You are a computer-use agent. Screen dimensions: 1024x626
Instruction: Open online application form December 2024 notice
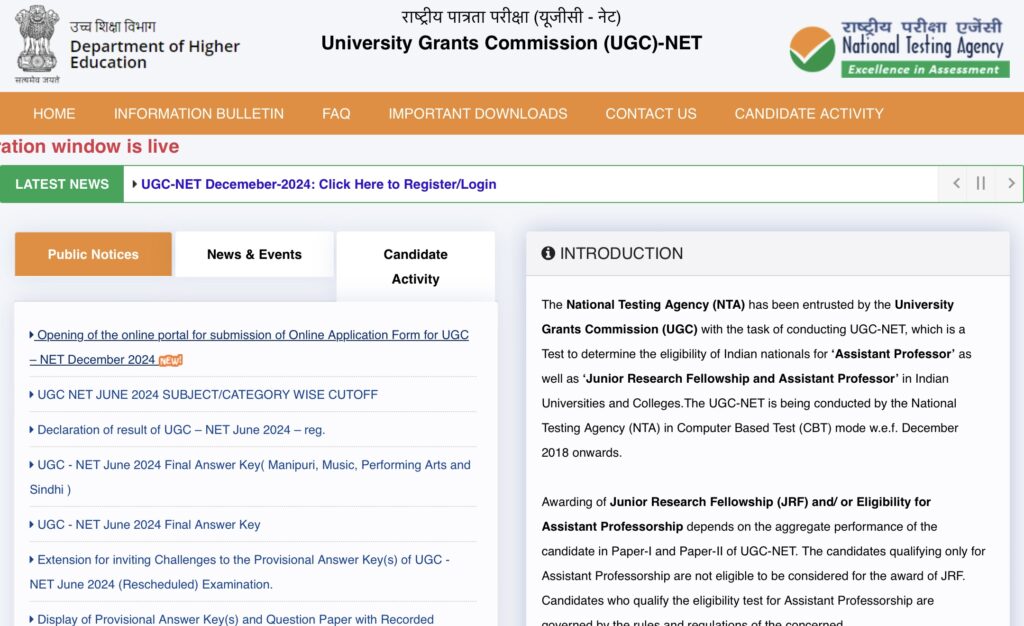pyautogui.click(x=249, y=347)
